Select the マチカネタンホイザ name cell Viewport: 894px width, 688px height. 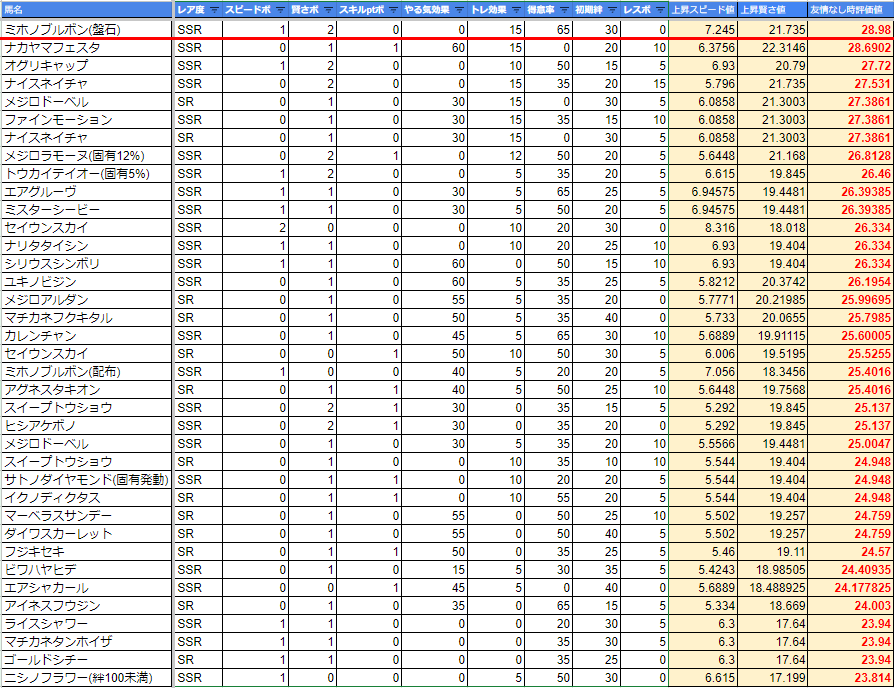[86, 642]
